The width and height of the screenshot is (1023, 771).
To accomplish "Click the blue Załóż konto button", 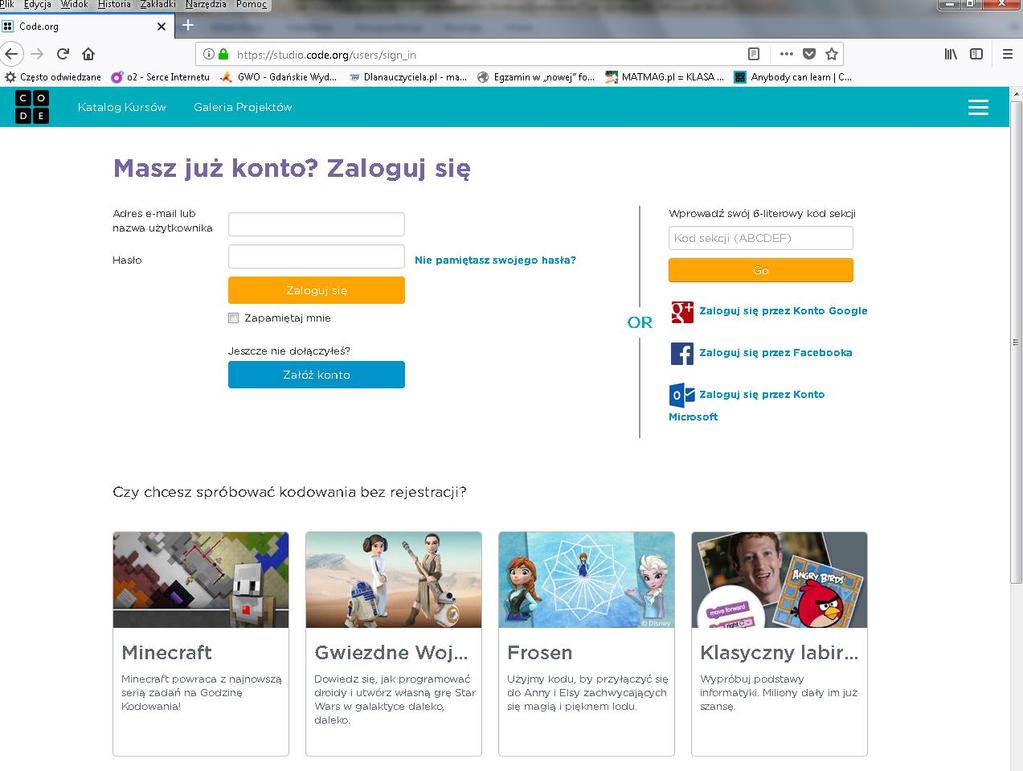I will point(316,374).
